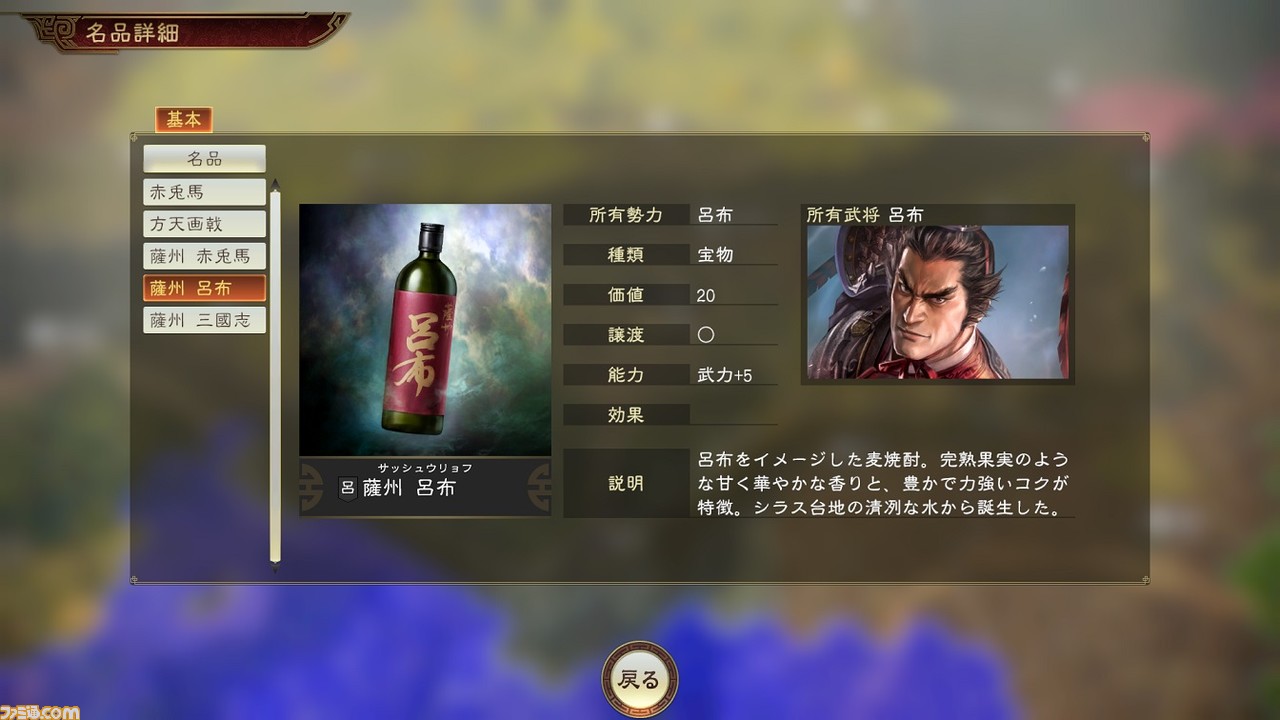Click the scrollbar up arrow
The width and height of the screenshot is (1280, 720).
click(x=276, y=183)
